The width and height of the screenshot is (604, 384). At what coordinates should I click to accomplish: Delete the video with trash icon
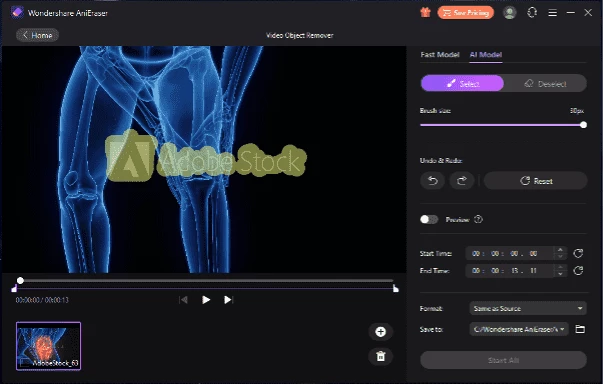(x=381, y=356)
